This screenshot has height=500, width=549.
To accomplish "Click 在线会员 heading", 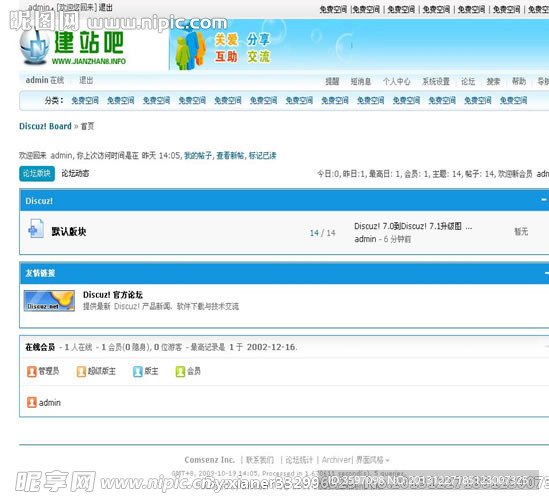I will tap(40, 347).
